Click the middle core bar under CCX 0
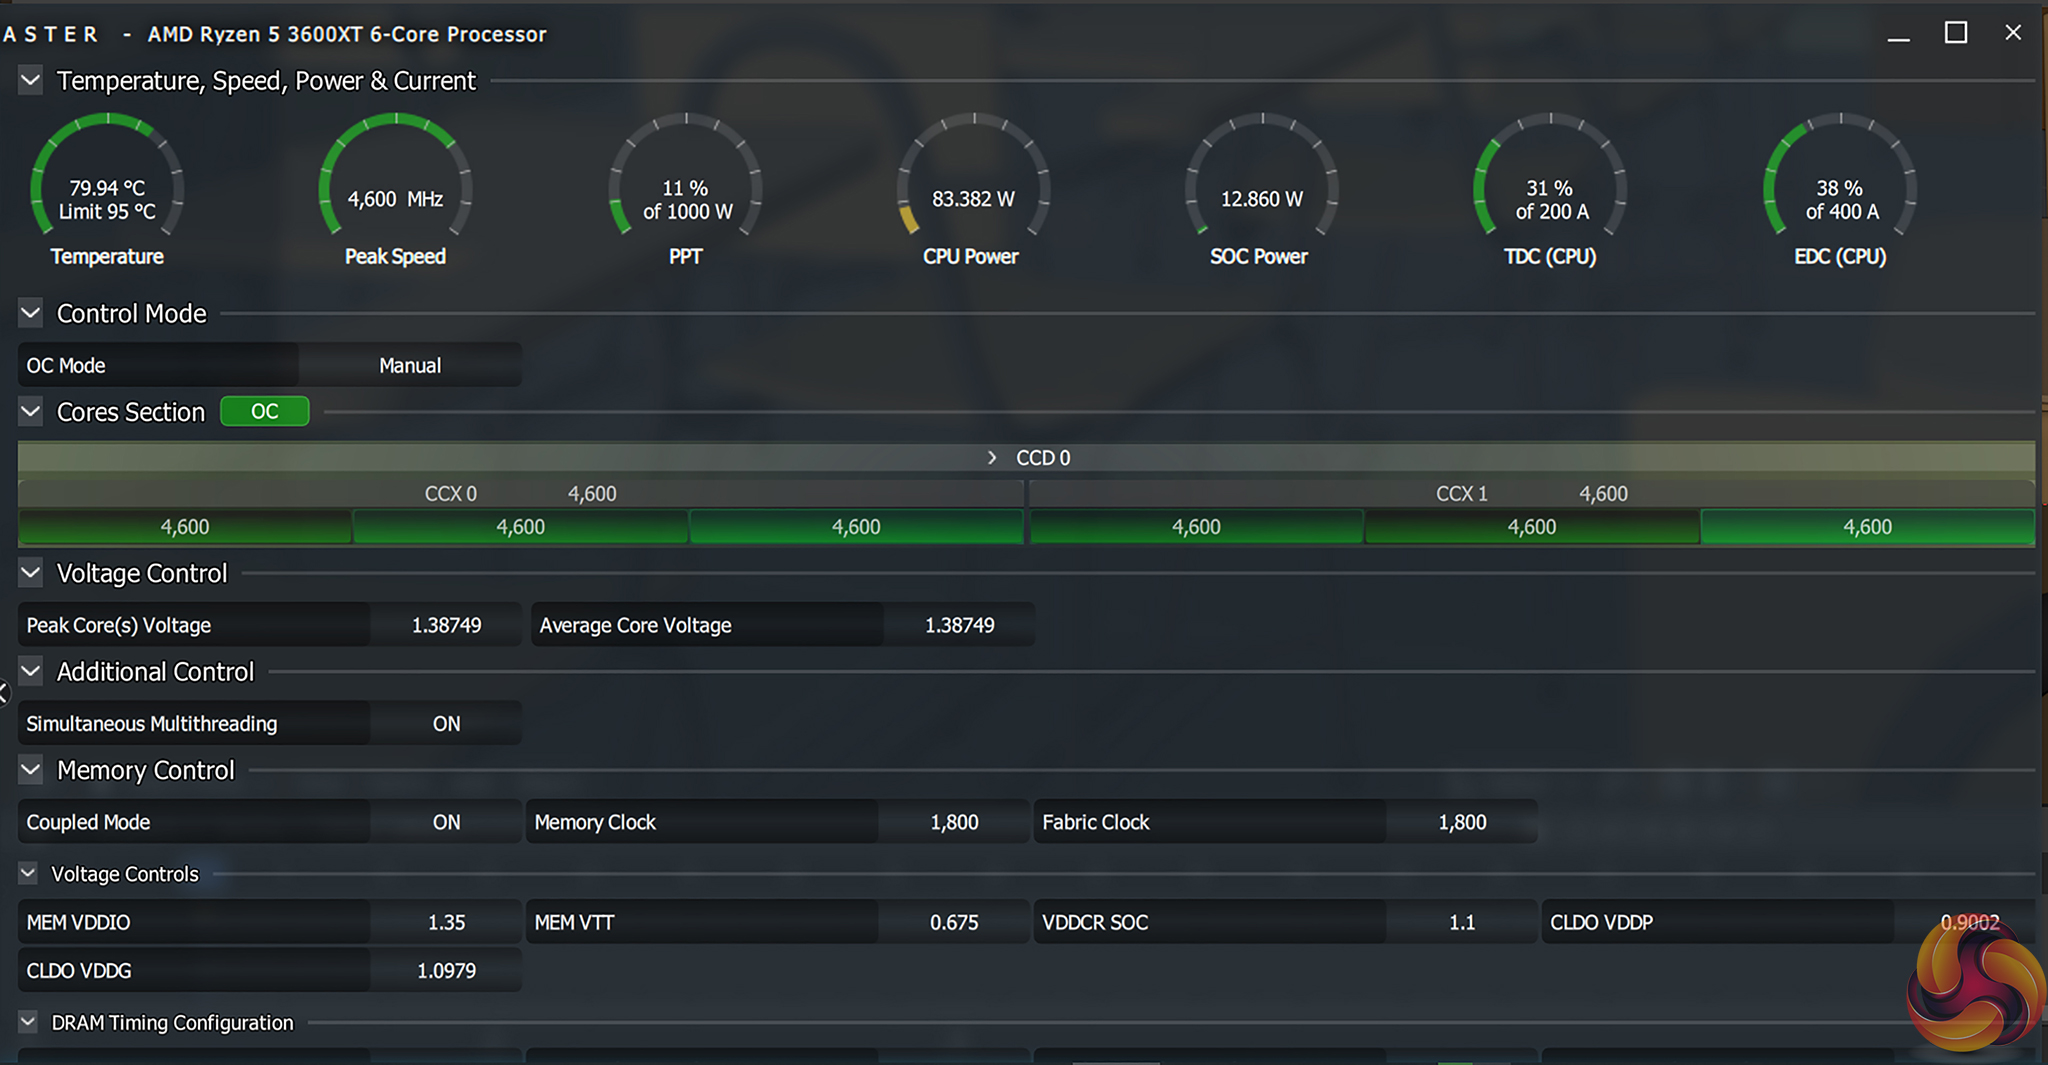 click(521, 527)
